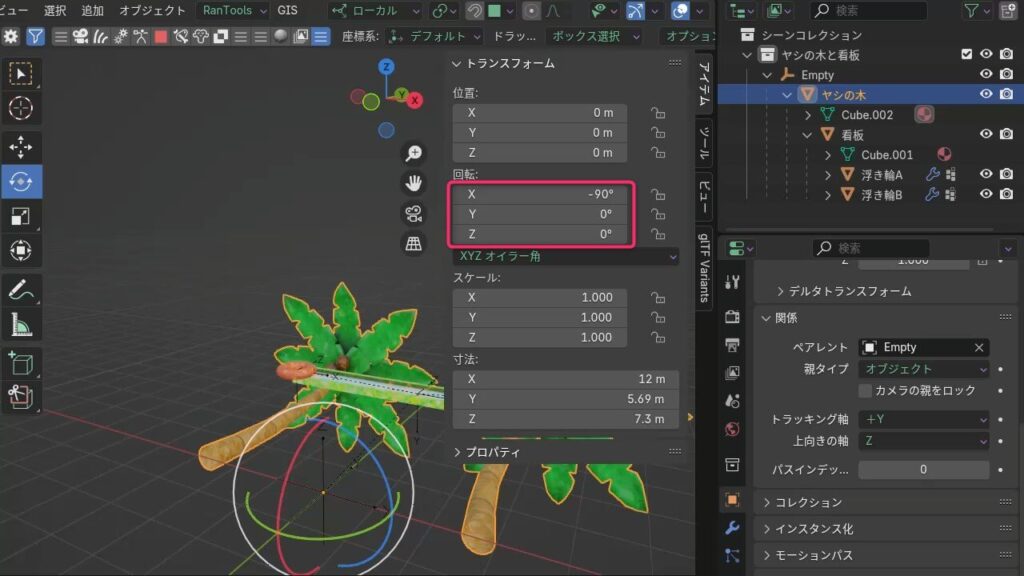Screen dimensions: 1024x576
Task: Uncheck the ヤシの木と看板 collection checkbox
Action: click(967, 54)
